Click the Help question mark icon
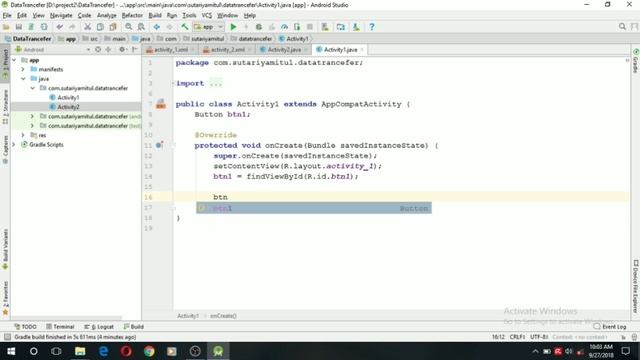 (371, 27)
